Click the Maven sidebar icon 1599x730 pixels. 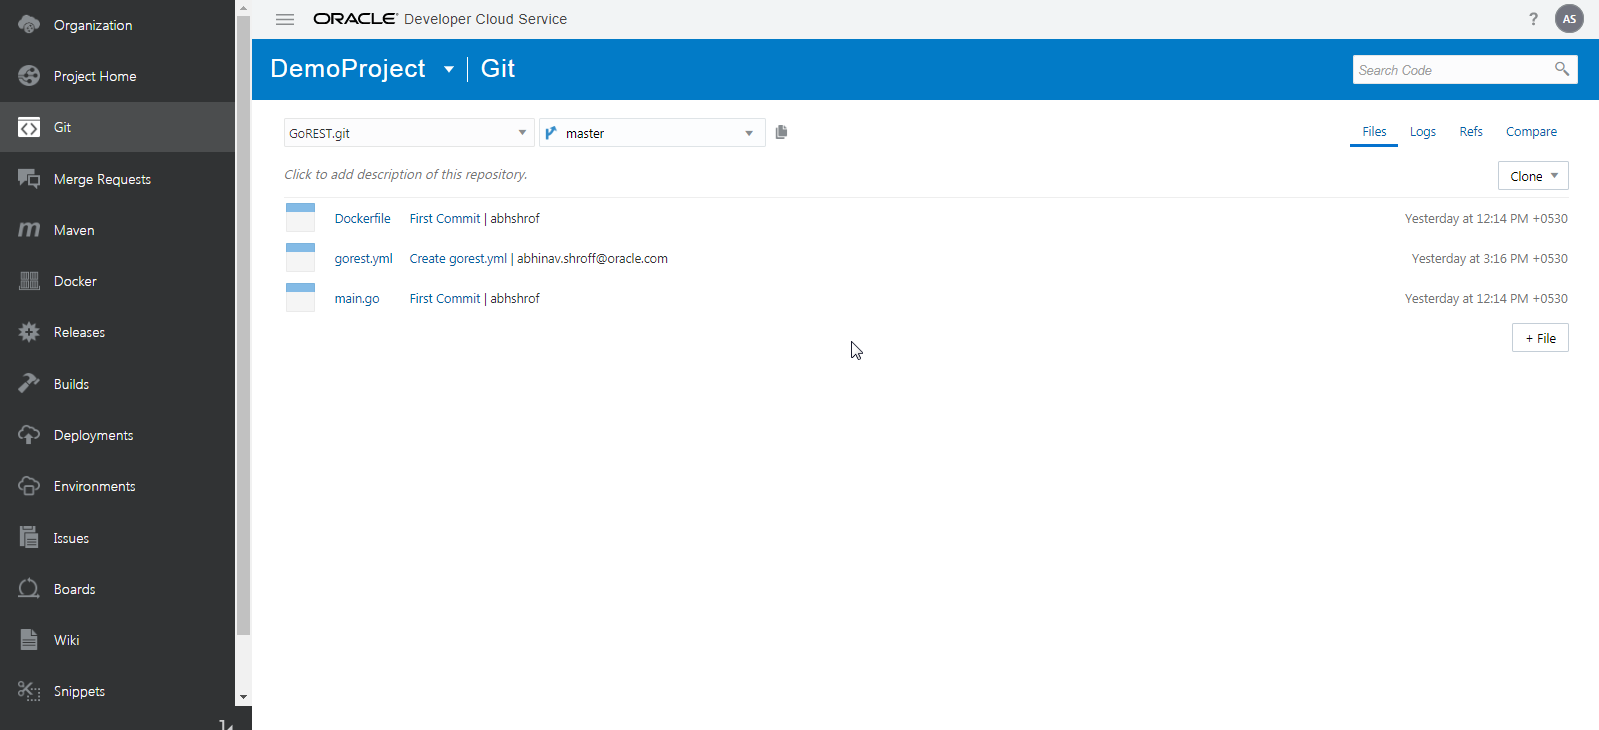click(x=29, y=230)
